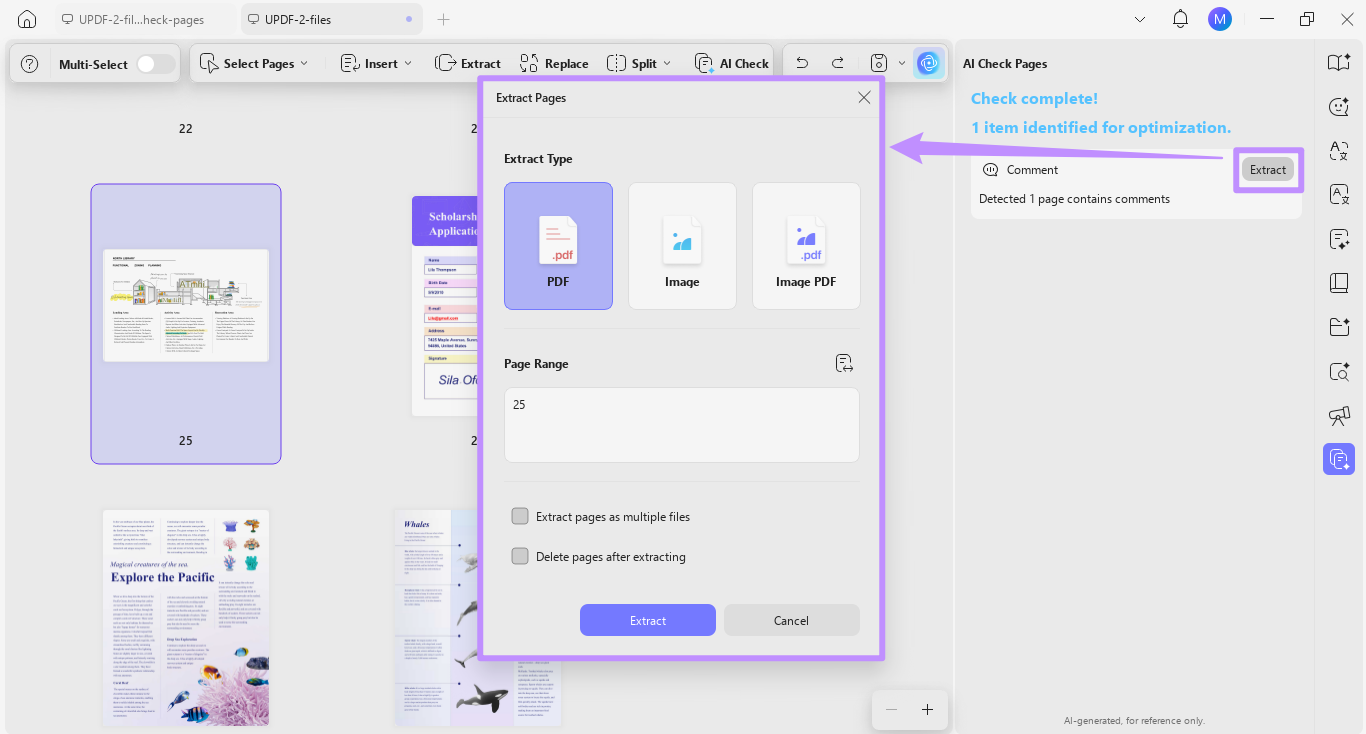This screenshot has height=734, width=1366.
Task: Select the Whales page thumbnail
Action: click(x=435, y=618)
